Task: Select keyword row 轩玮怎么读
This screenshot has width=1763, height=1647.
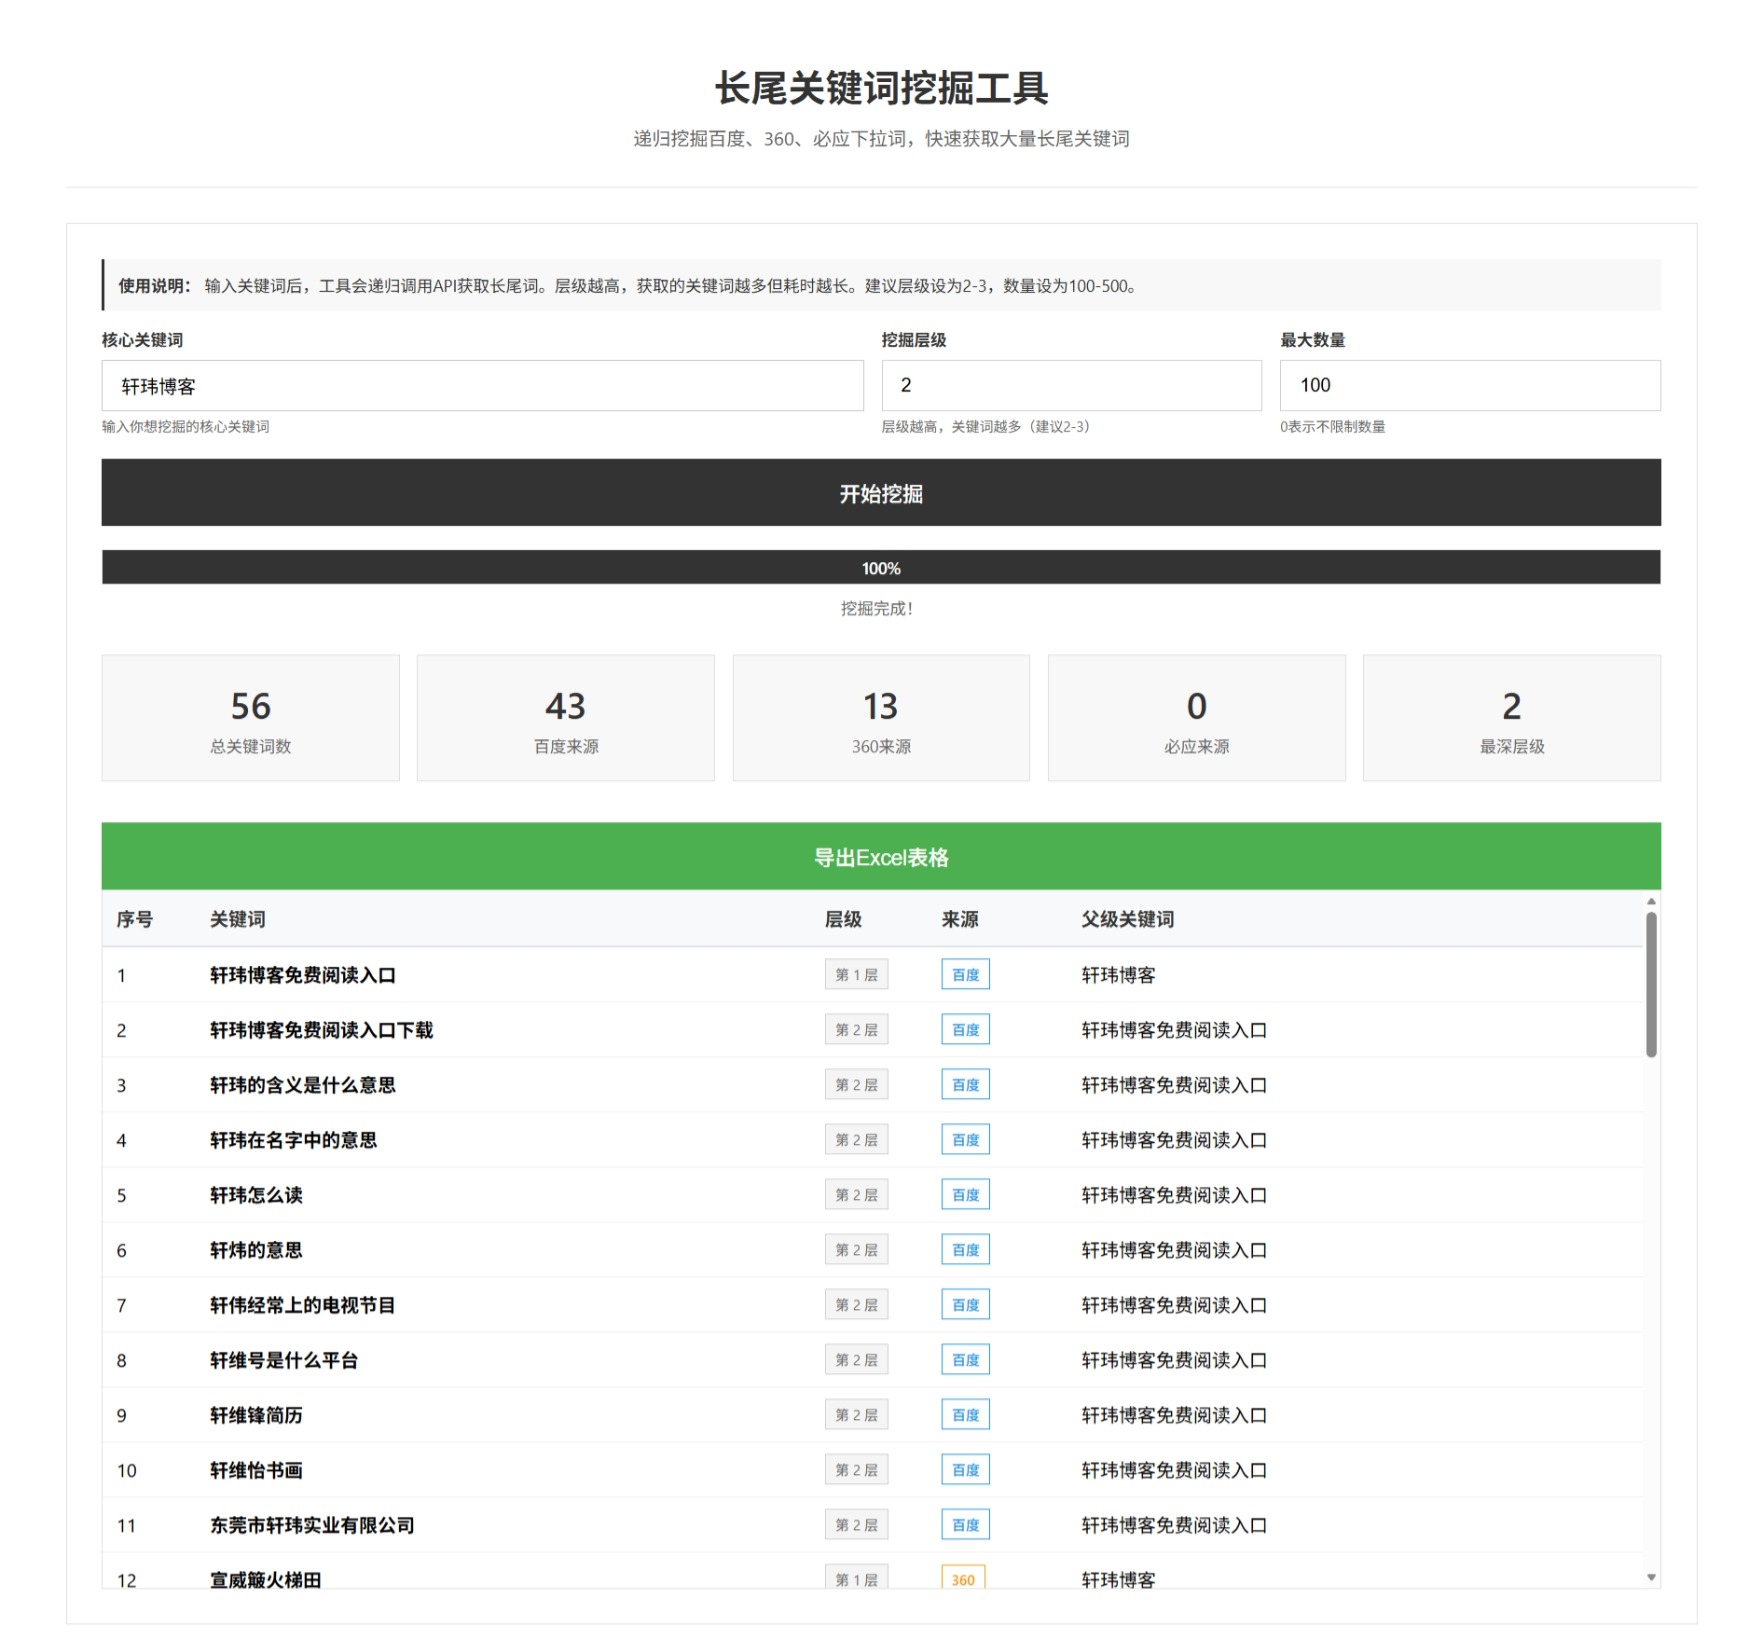Action: [x=256, y=1195]
